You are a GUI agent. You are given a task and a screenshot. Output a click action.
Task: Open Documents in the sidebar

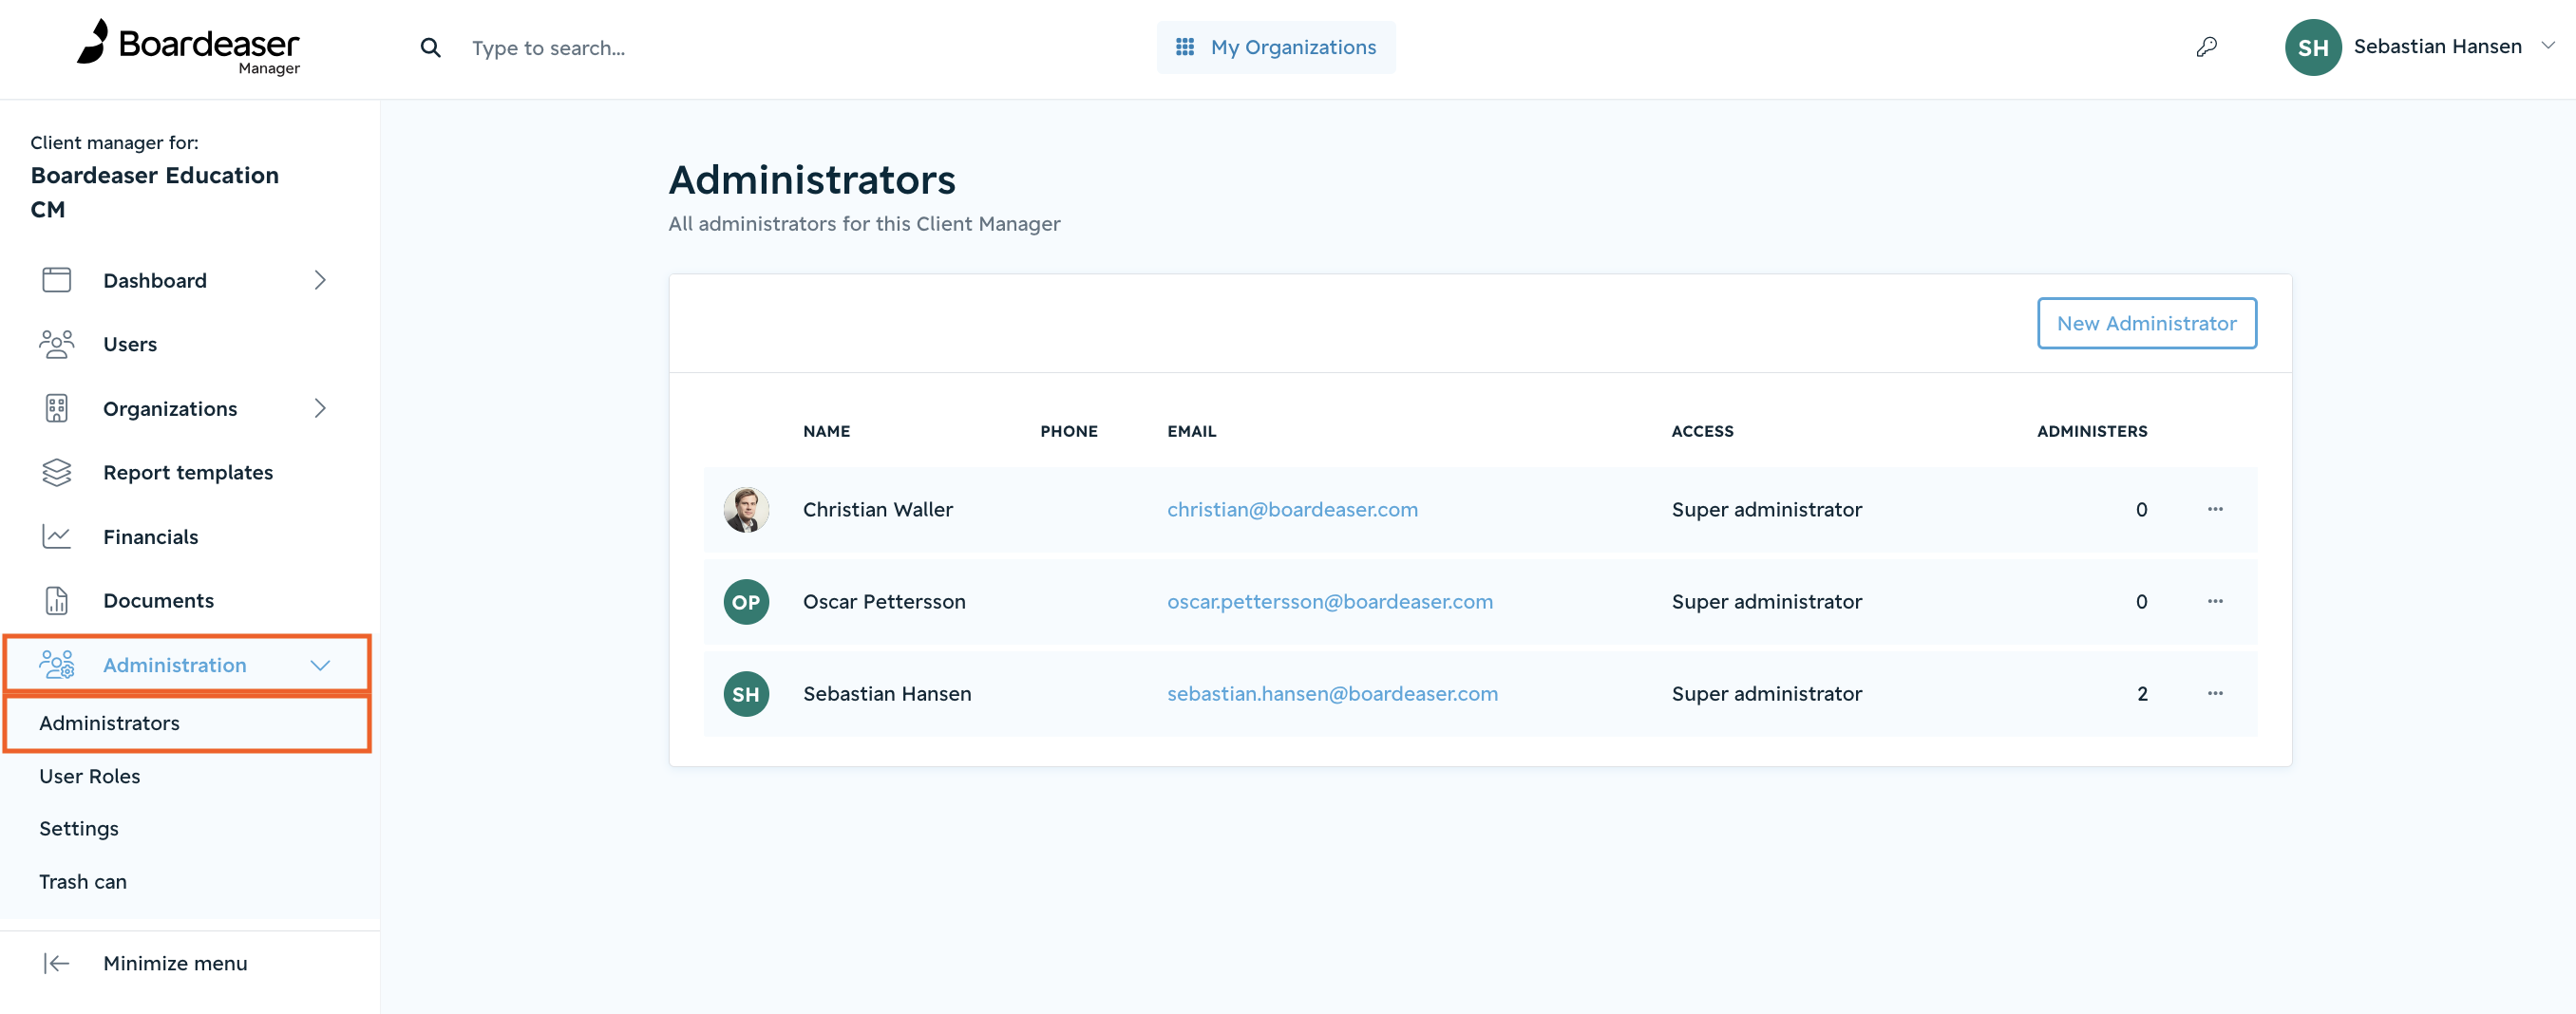(x=159, y=601)
